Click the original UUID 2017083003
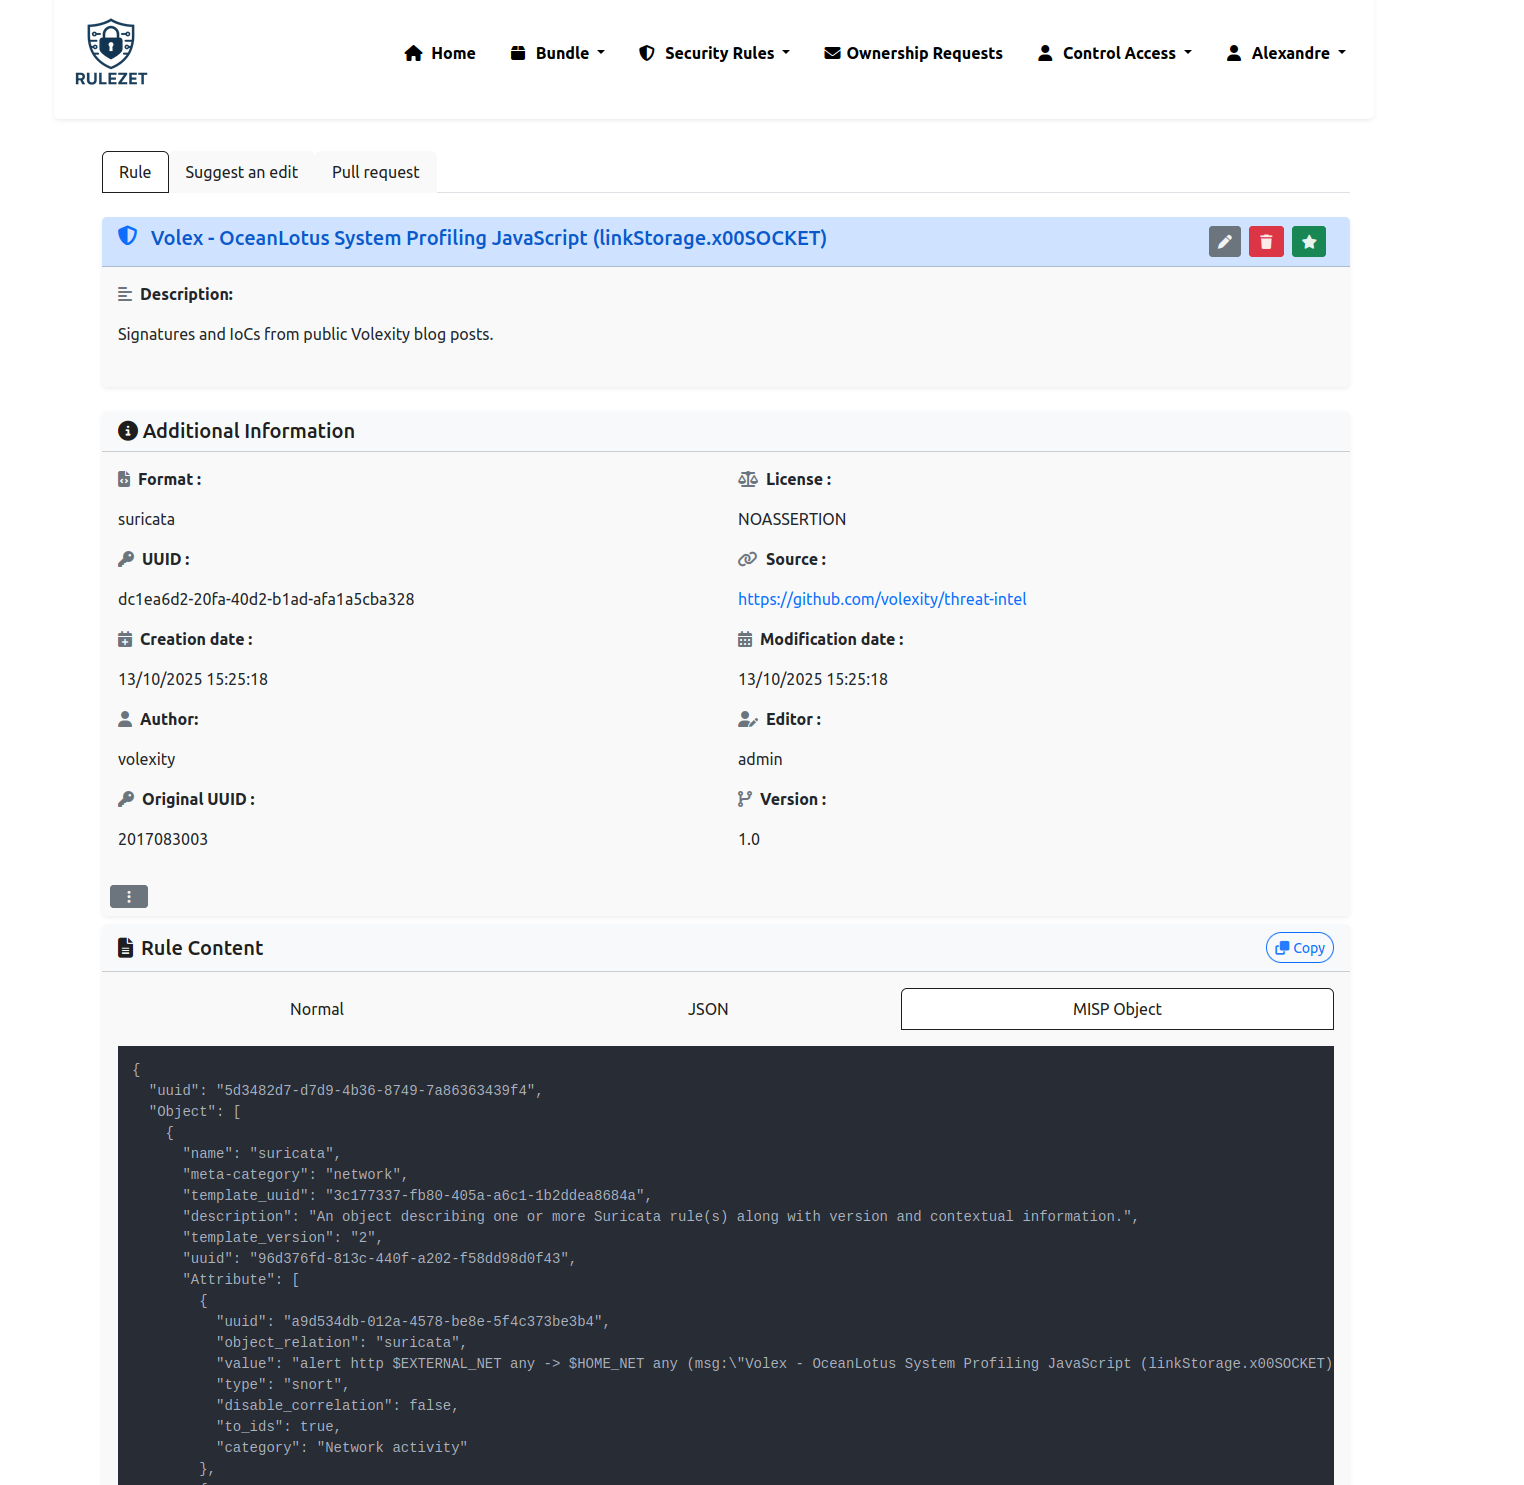Viewport: 1524px width, 1485px height. (x=163, y=839)
